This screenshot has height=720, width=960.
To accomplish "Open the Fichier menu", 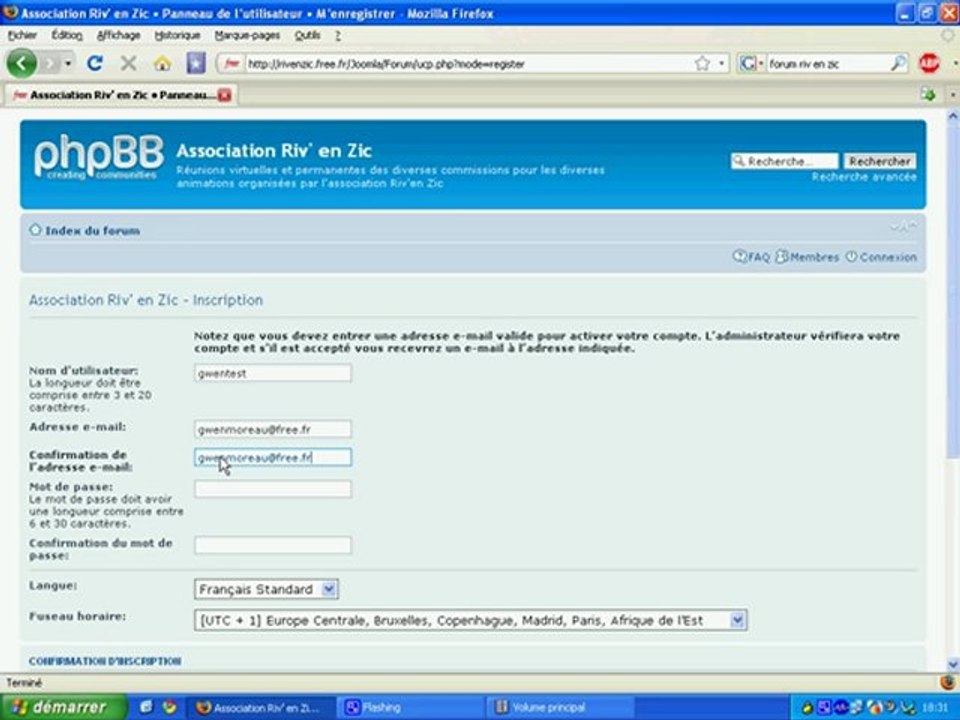I will click(23, 36).
